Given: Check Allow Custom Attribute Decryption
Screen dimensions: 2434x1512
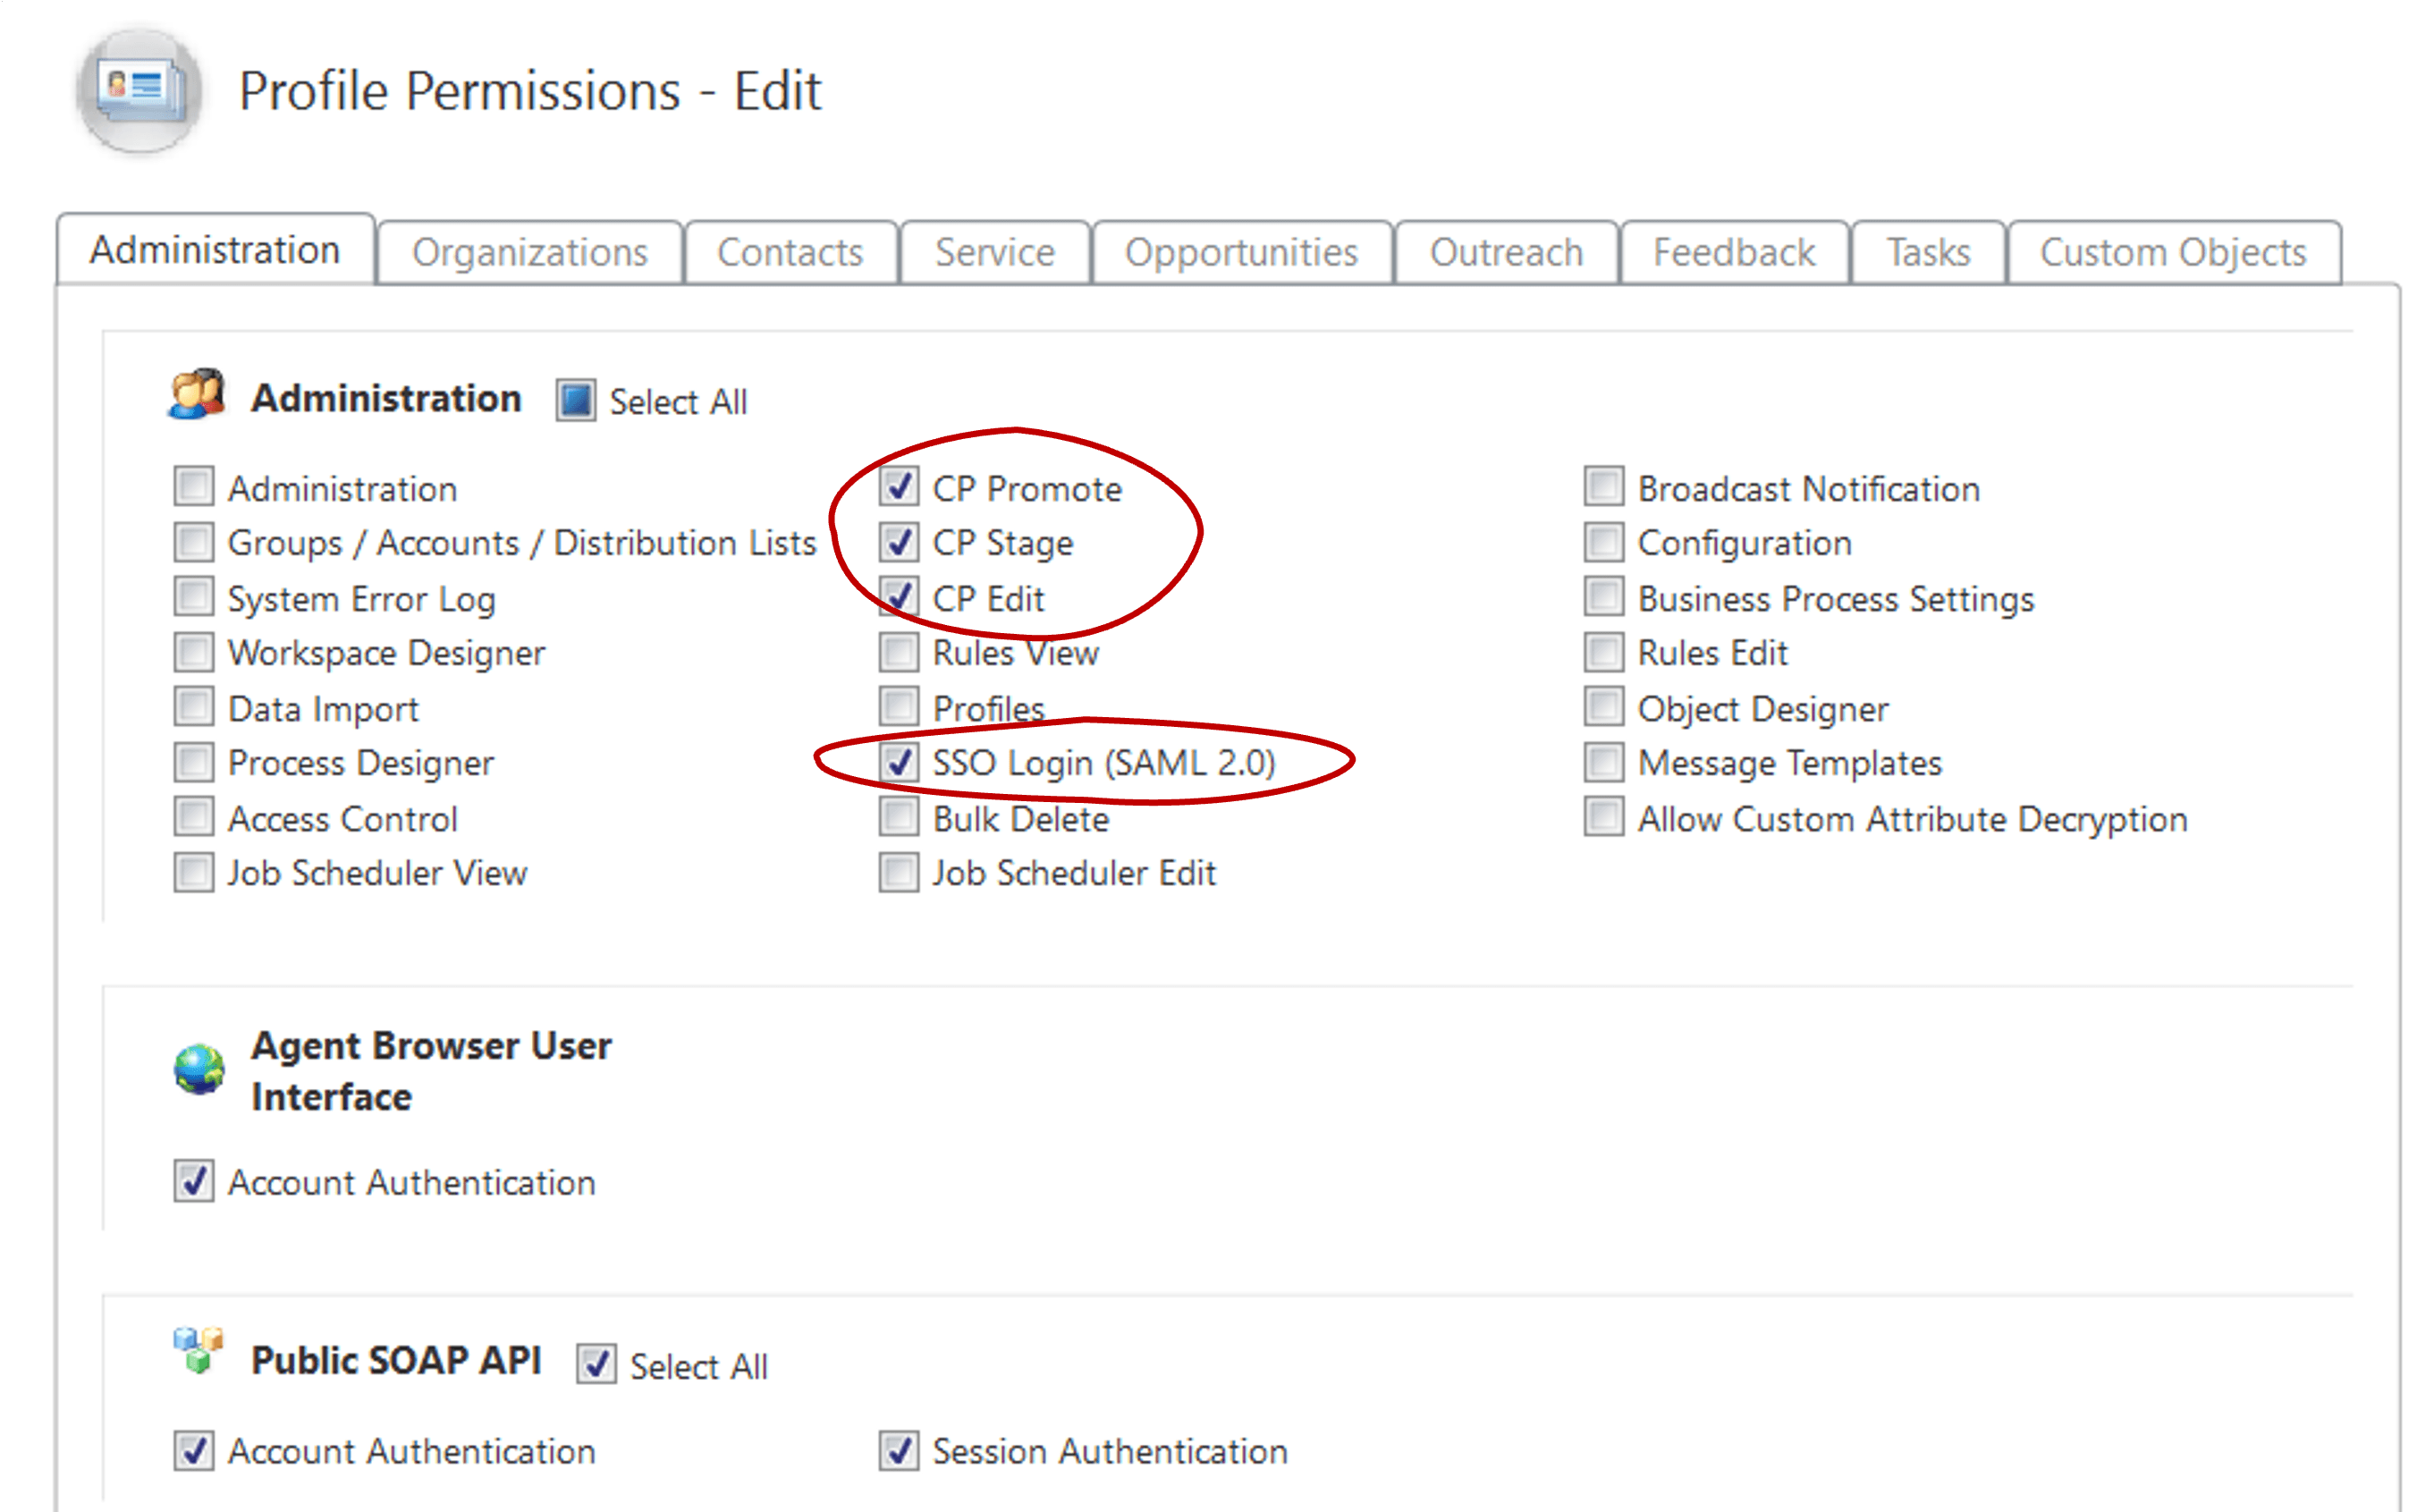Looking at the screenshot, I should click(1603, 817).
